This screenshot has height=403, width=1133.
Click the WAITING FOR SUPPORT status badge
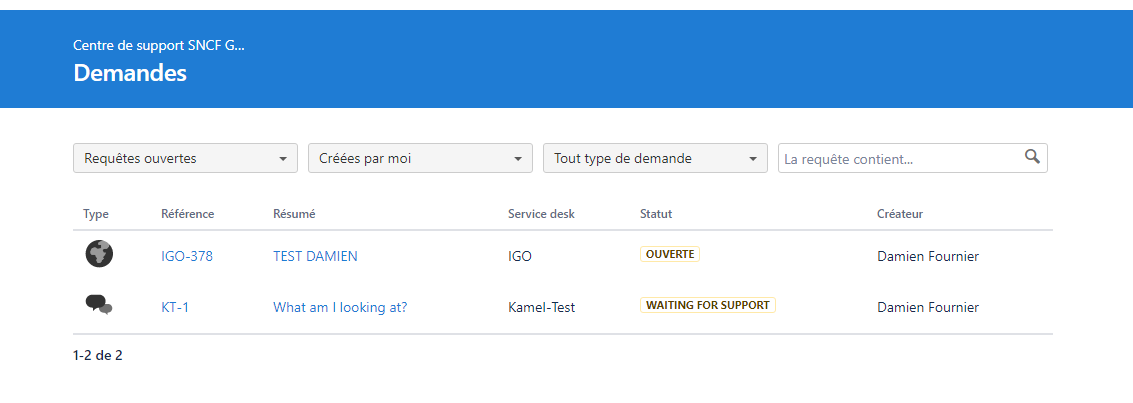[707, 305]
